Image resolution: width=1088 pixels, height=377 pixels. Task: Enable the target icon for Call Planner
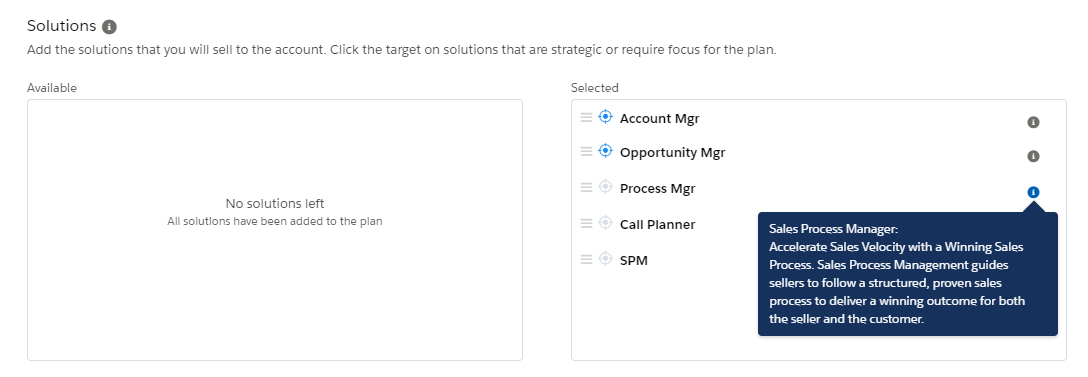(x=605, y=223)
